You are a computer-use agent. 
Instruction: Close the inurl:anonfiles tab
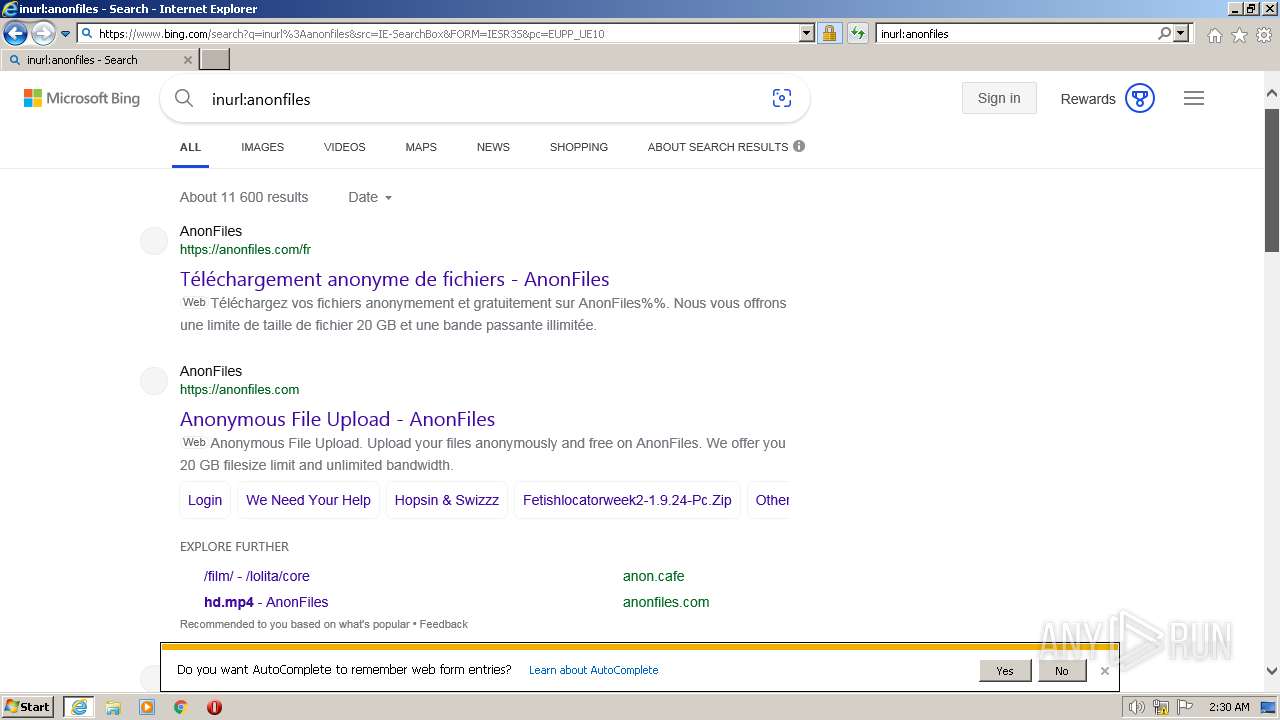click(187, 60)
